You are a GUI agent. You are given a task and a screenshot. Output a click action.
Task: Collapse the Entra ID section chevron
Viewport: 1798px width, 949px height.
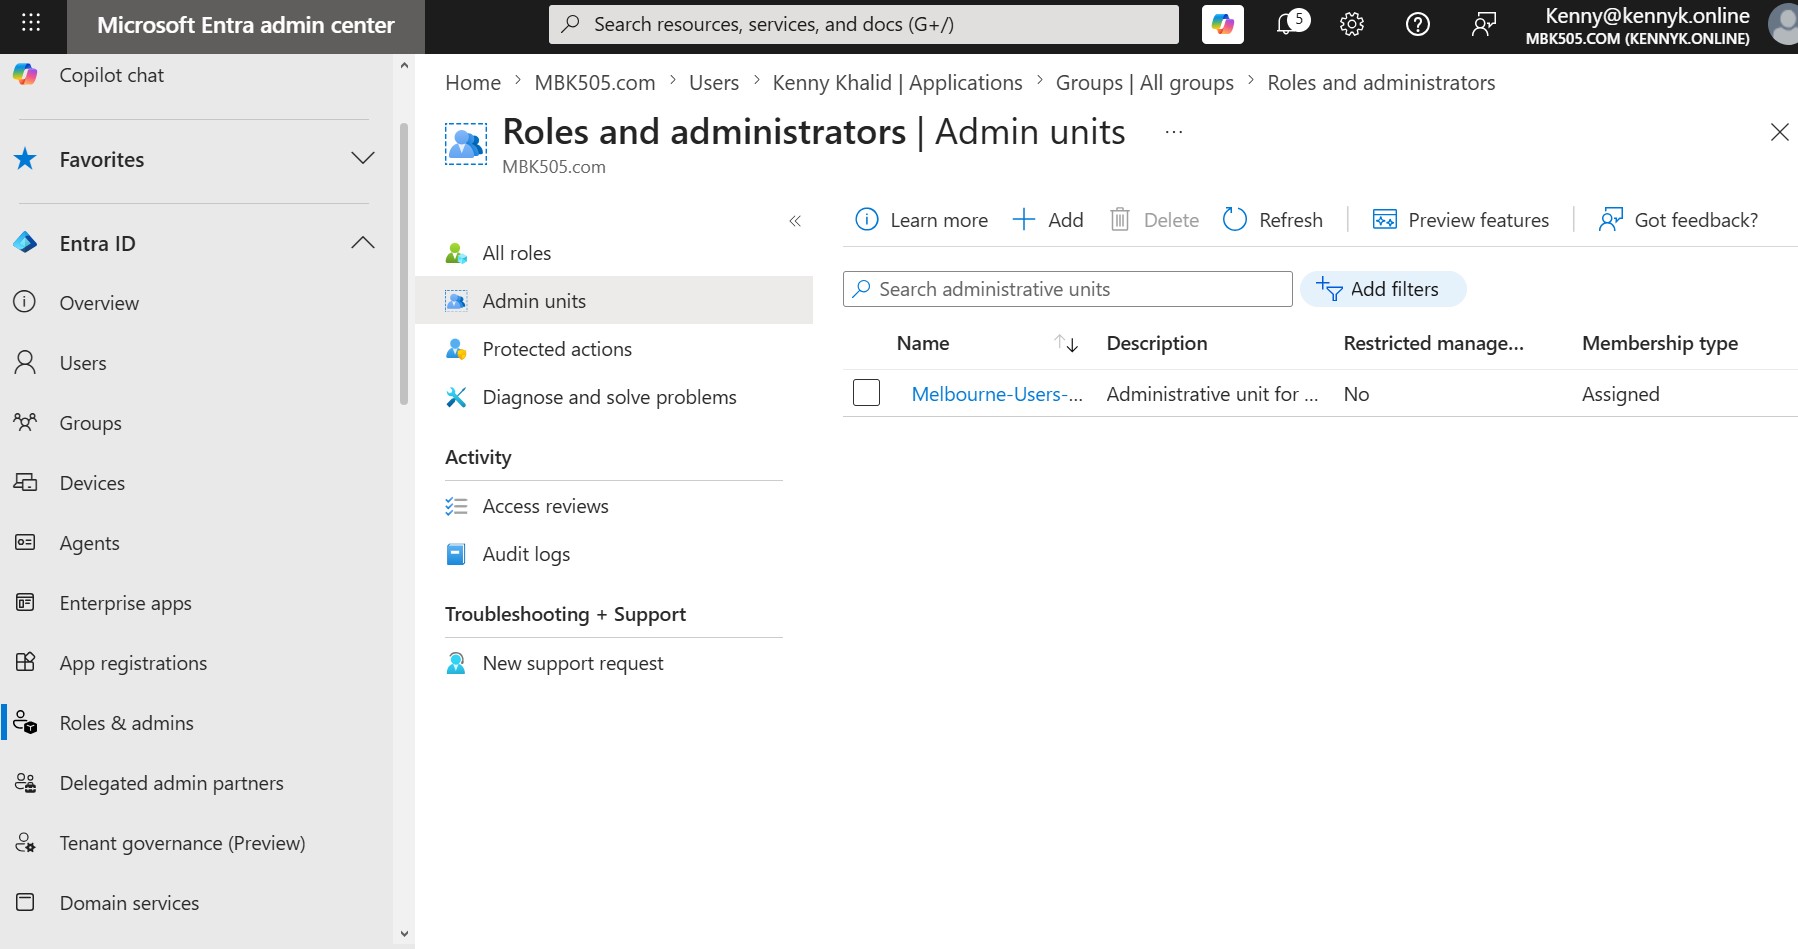pos(363,243)
